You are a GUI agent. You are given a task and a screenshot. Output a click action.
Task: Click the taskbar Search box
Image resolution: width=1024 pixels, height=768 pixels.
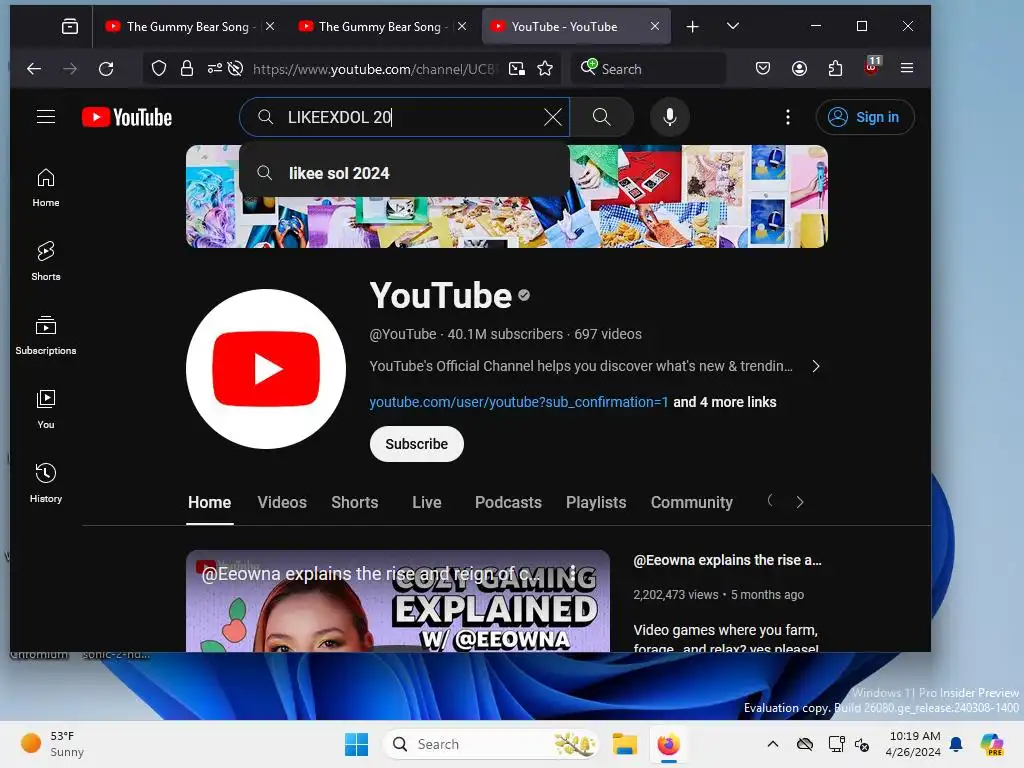click(x=490, y=744)
